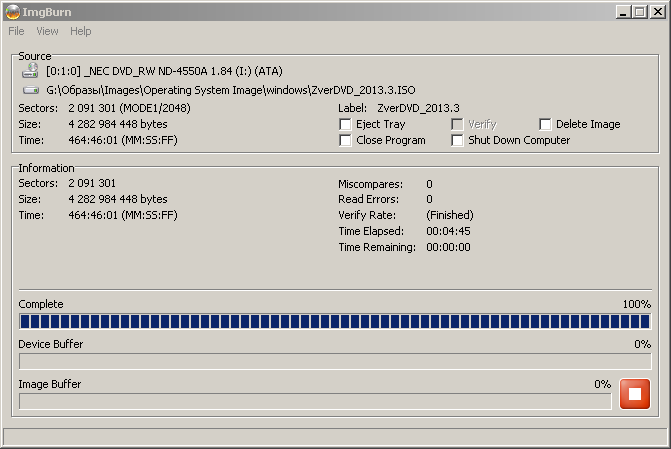Click the Verify Rate (Finished) value
This screenshot has width=671, height=449.
(x=450, y=215)
